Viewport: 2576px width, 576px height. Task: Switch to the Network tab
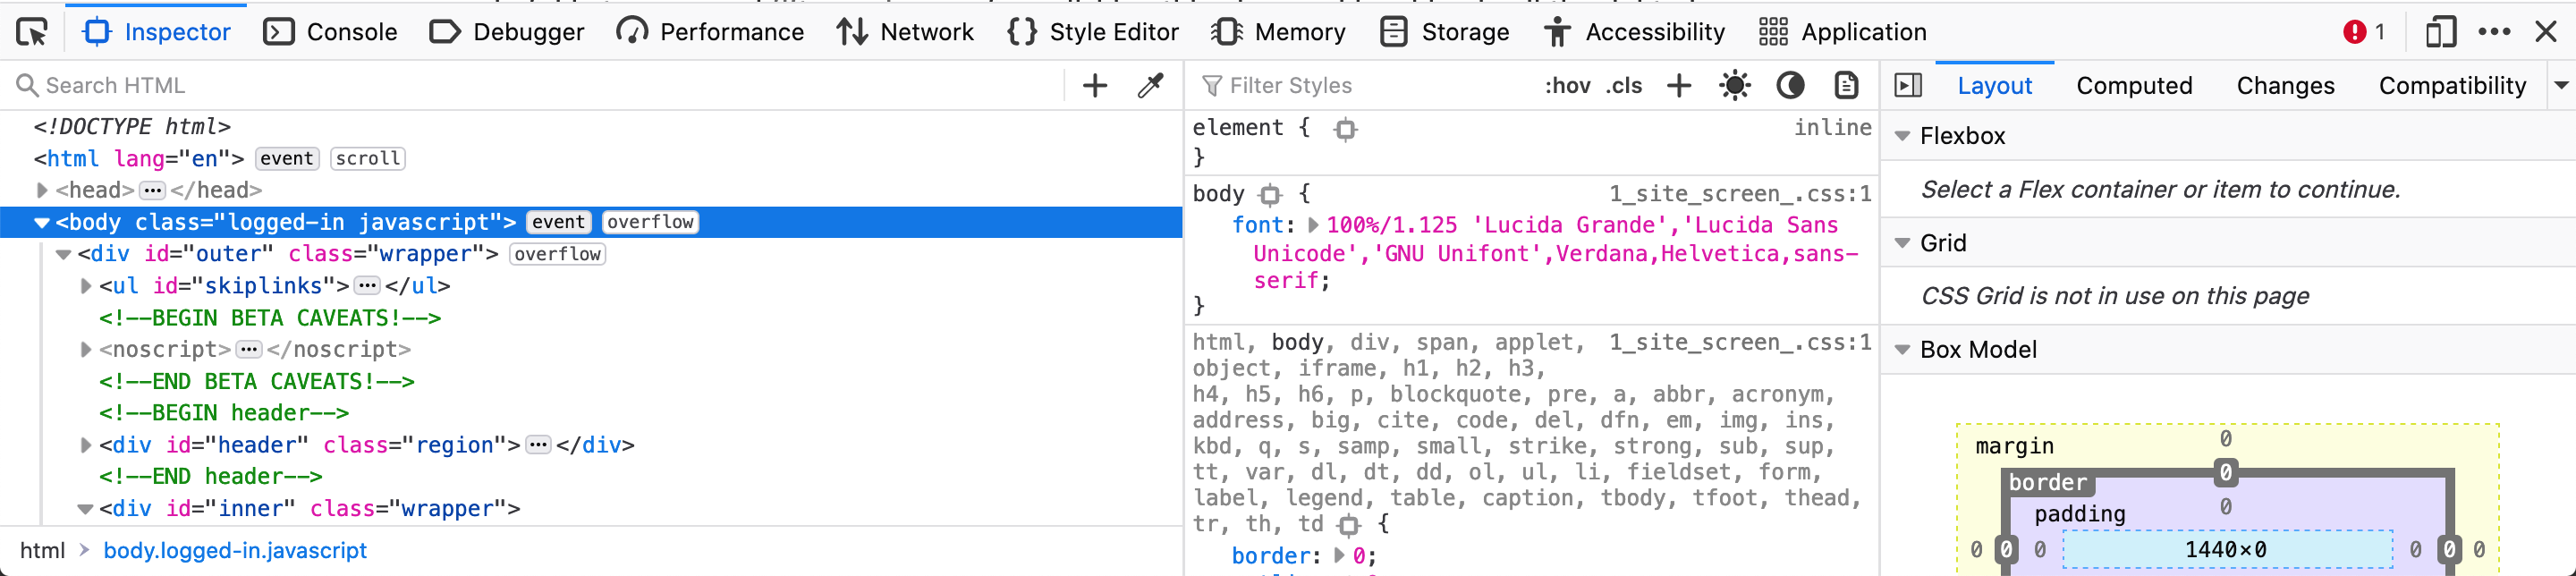pyautogui.click(x=905, y=32)
